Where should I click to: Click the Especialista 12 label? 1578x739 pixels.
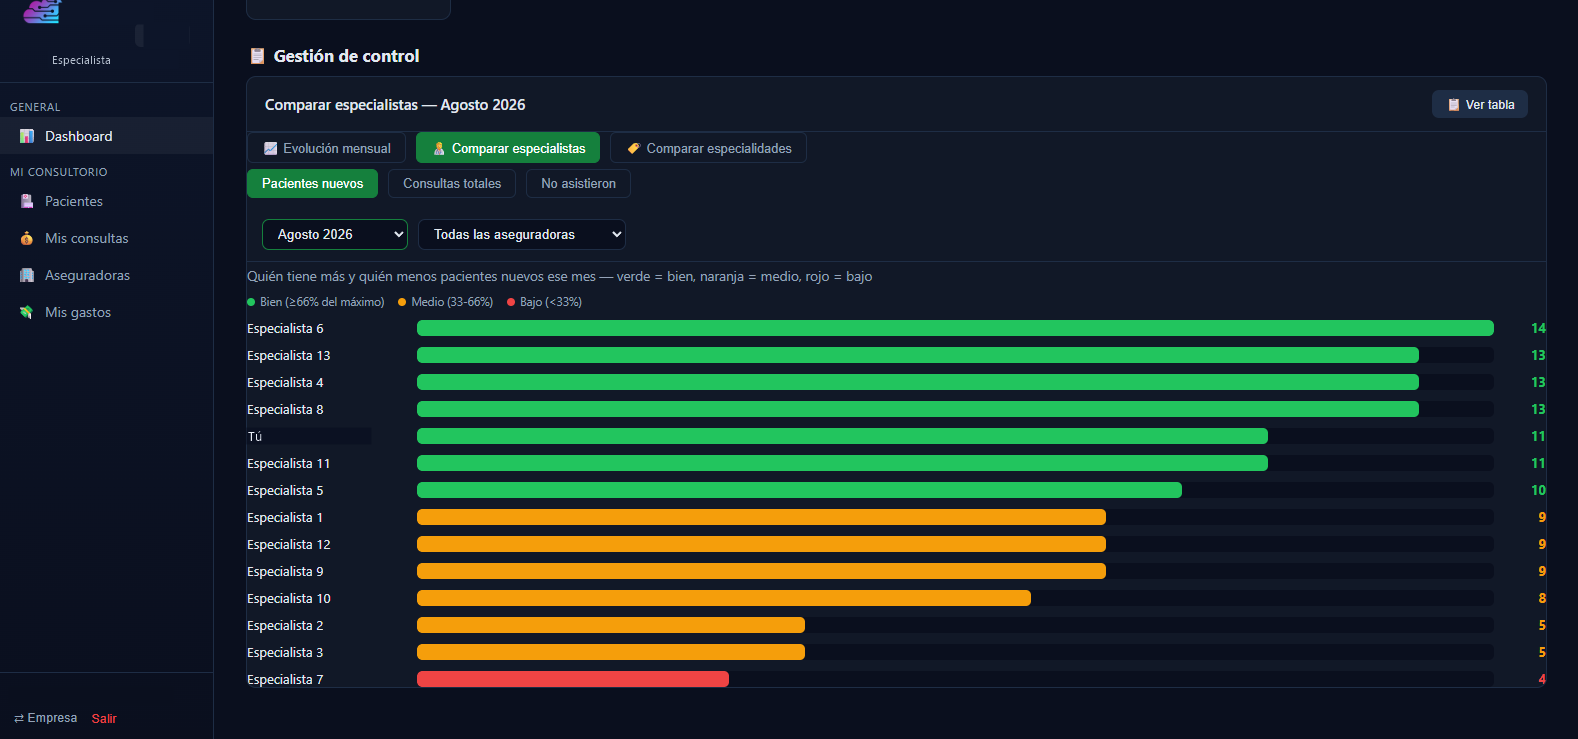pyautogui.click(x=288, y=544)
